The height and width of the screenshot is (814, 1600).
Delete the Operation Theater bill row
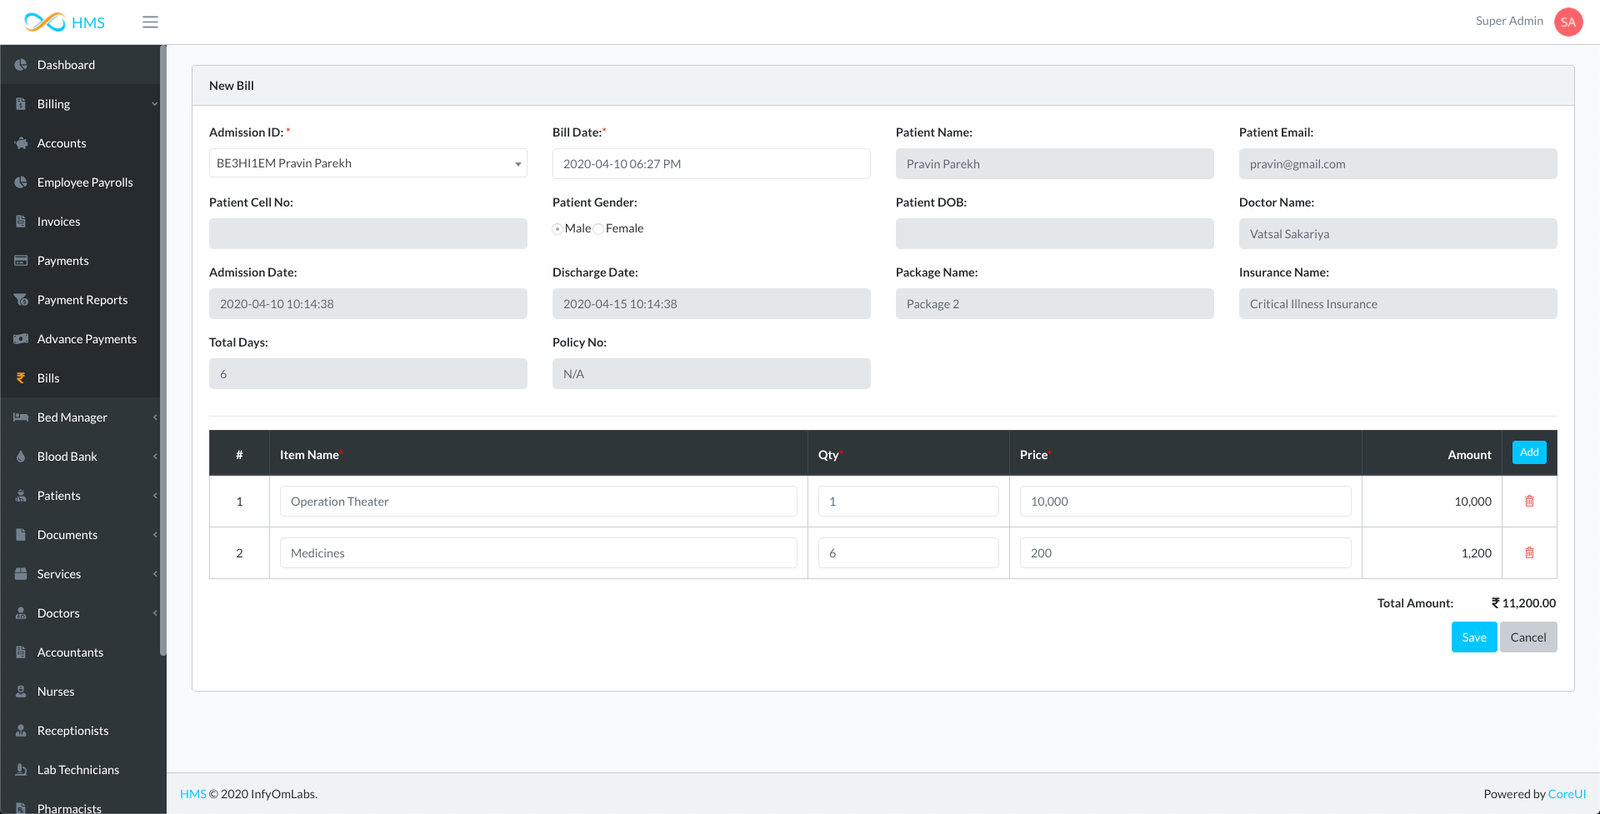1529,501
